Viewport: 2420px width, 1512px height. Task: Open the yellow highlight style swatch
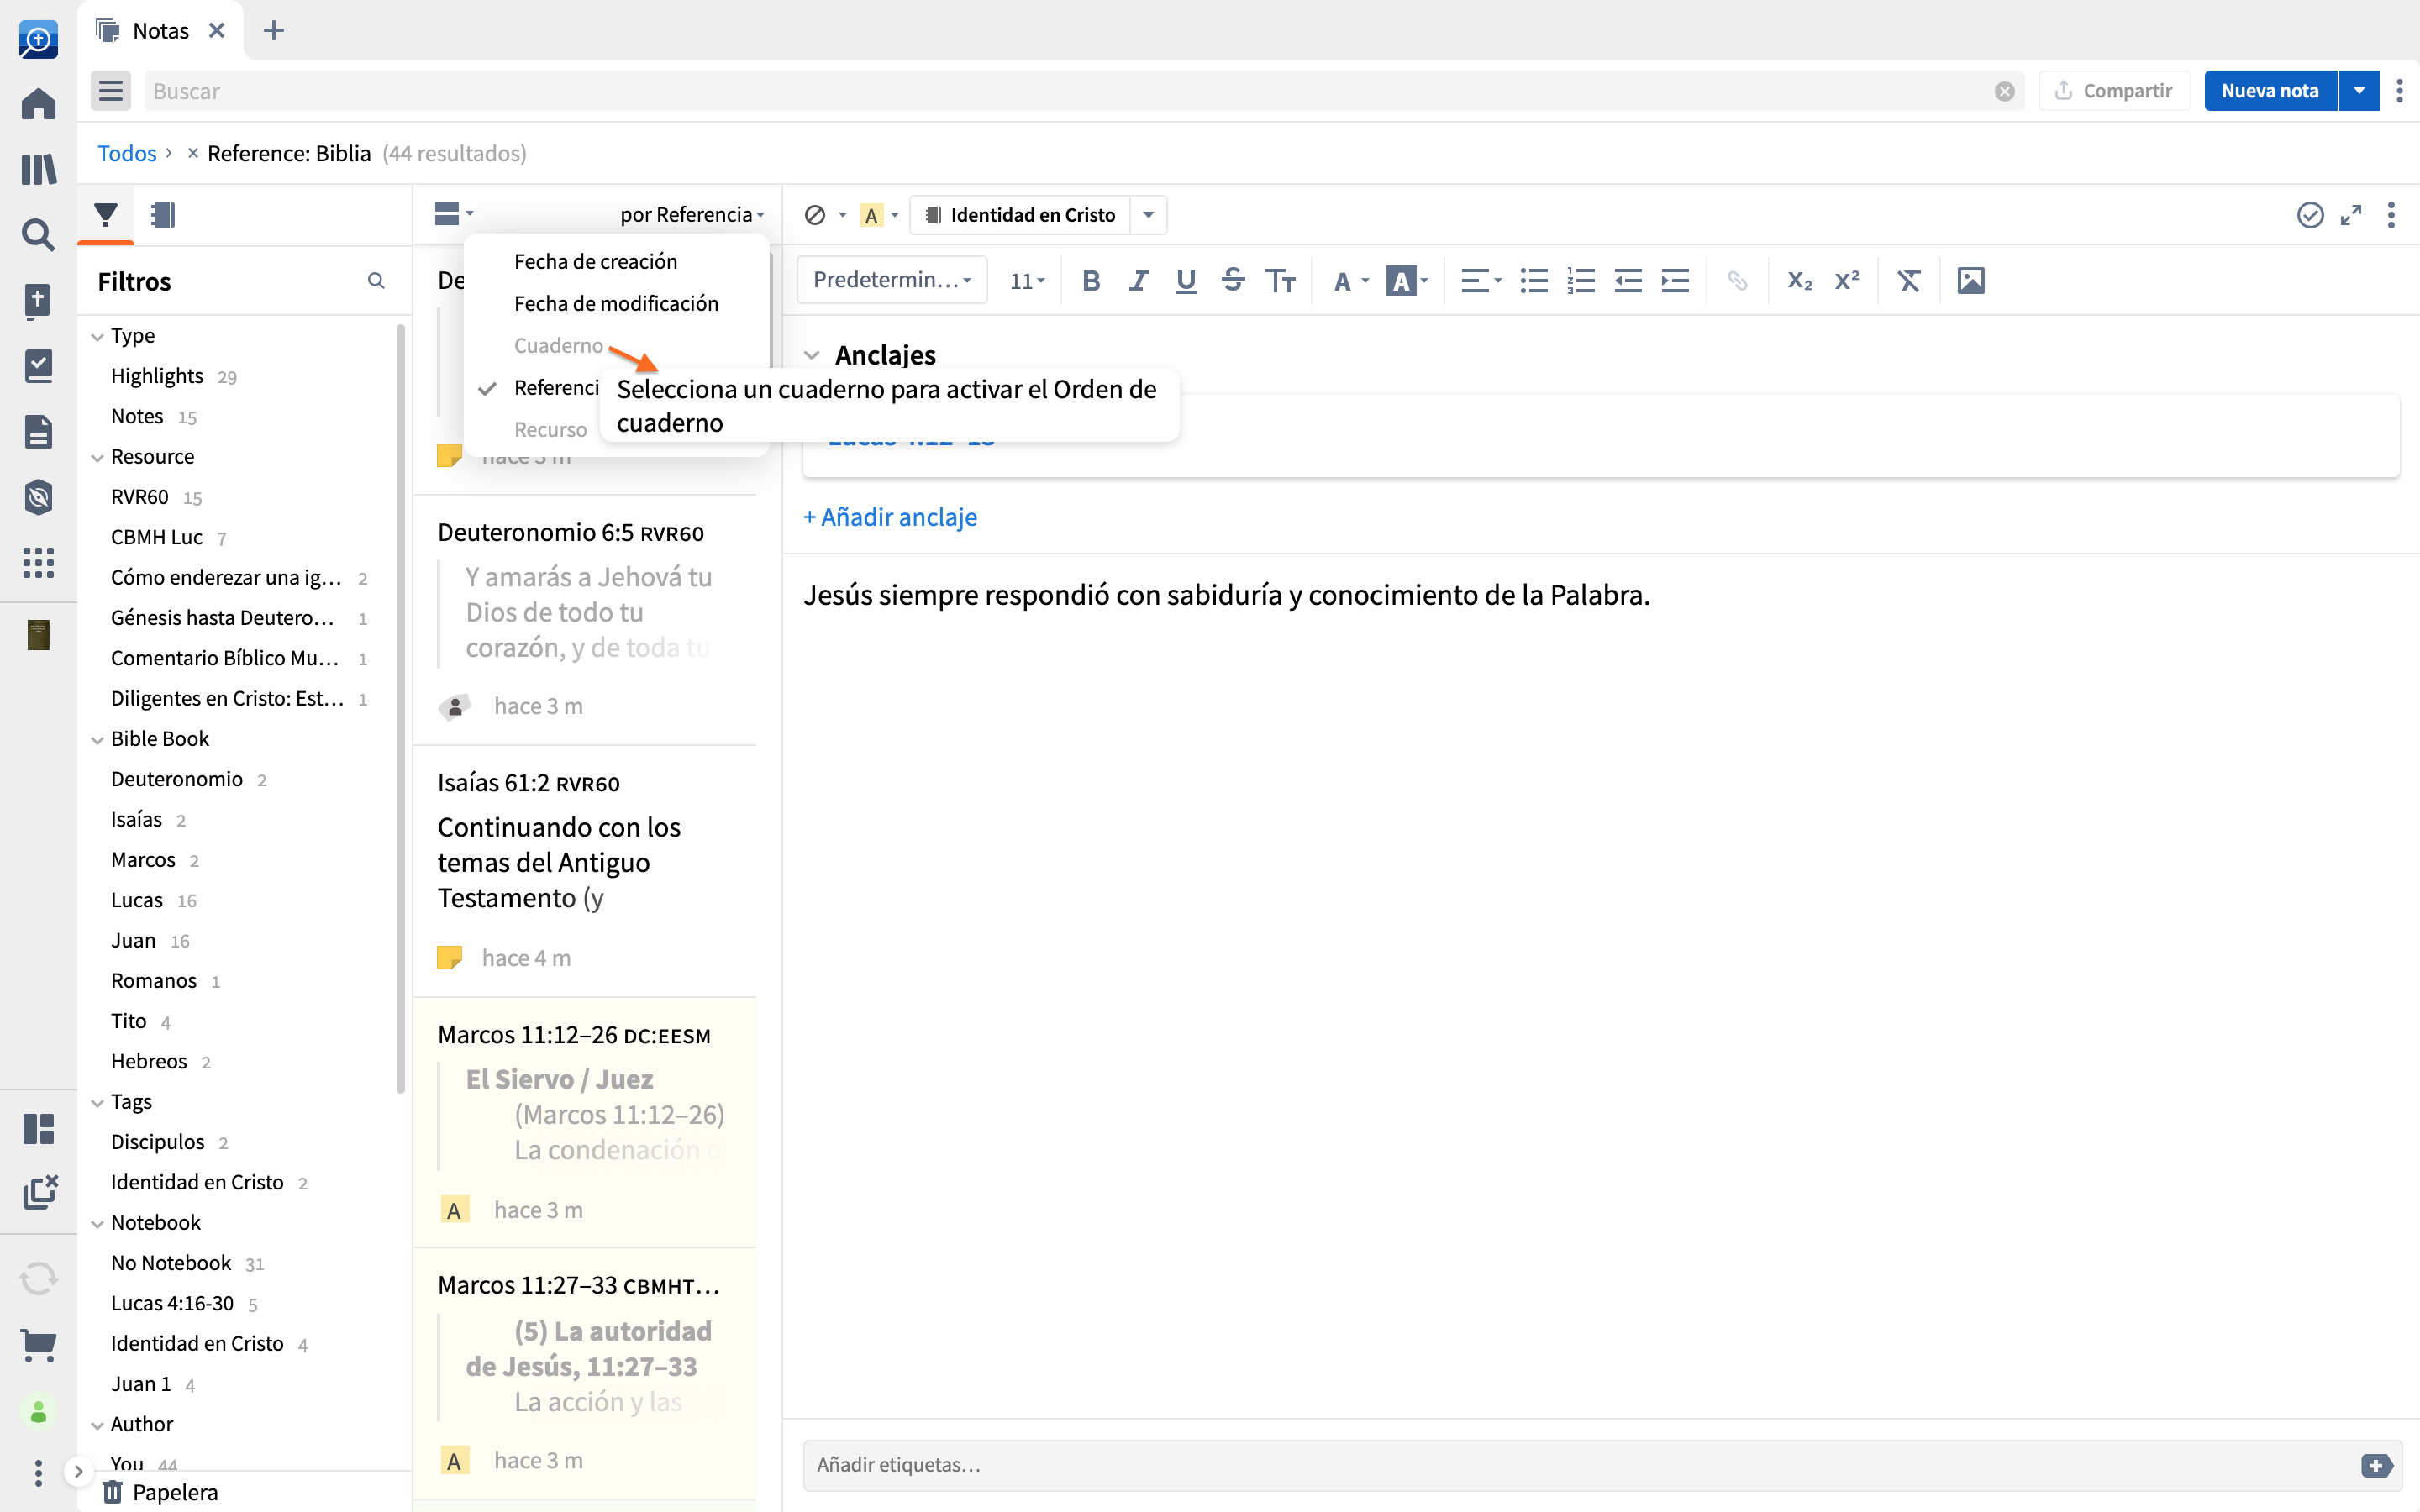click(872, 215)
